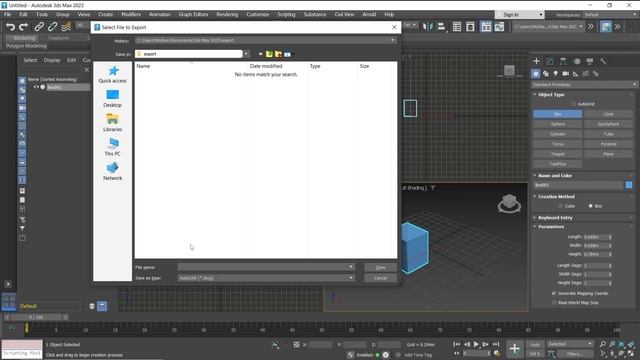Click the Unlink Selection chain icon

click(x=52, y=27)
